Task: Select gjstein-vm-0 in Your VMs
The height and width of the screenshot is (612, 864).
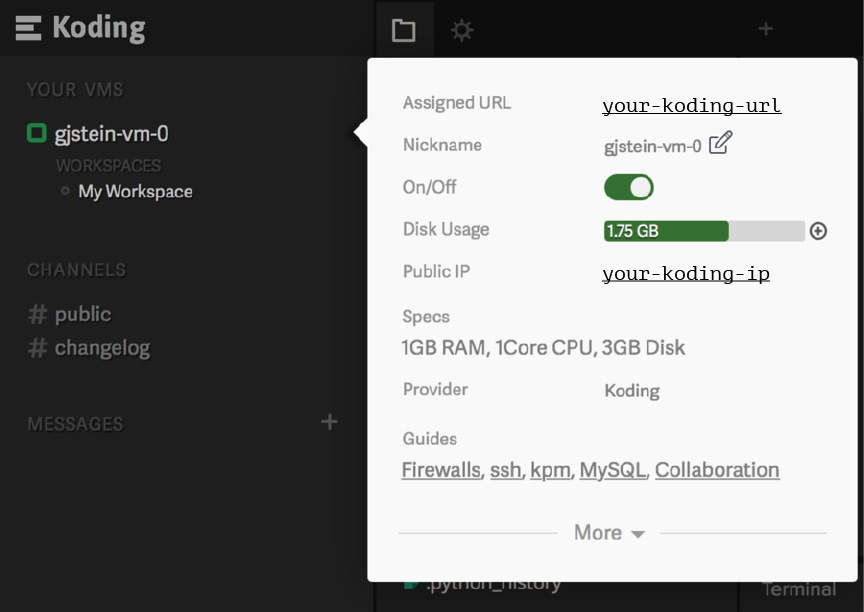Action: 111,134
